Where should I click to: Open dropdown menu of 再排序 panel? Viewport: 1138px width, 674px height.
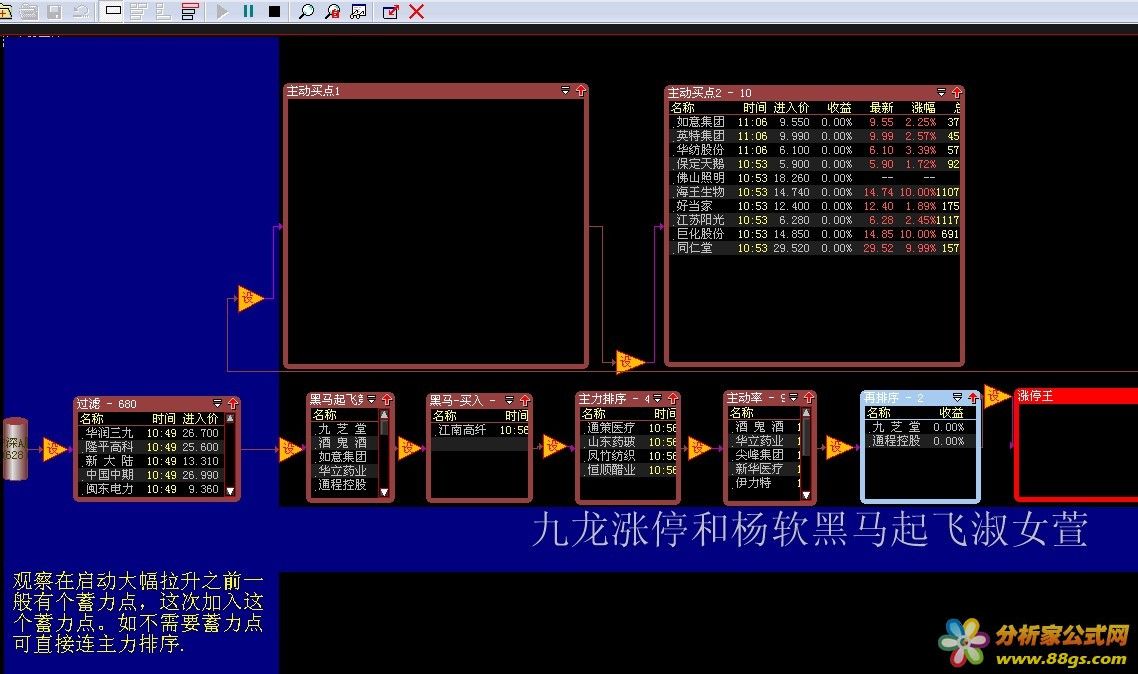tap(957, 398)
